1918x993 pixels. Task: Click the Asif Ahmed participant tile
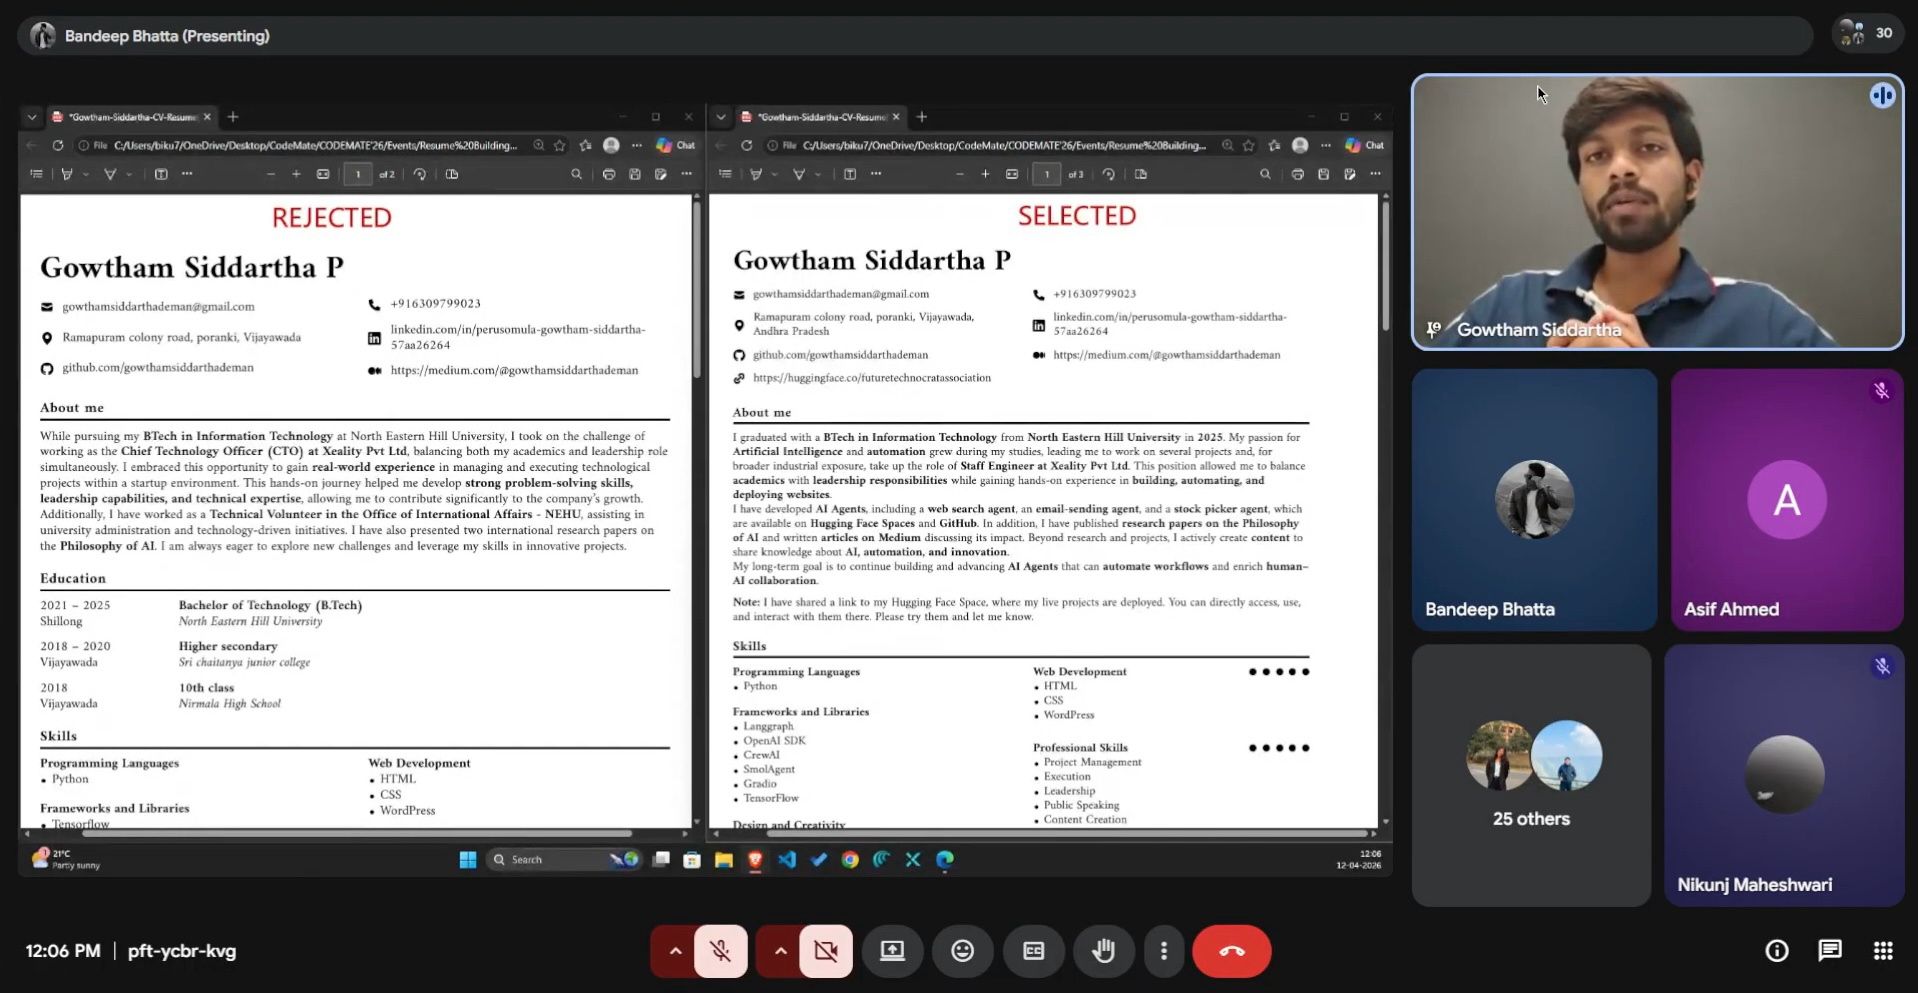point(1787,500)
